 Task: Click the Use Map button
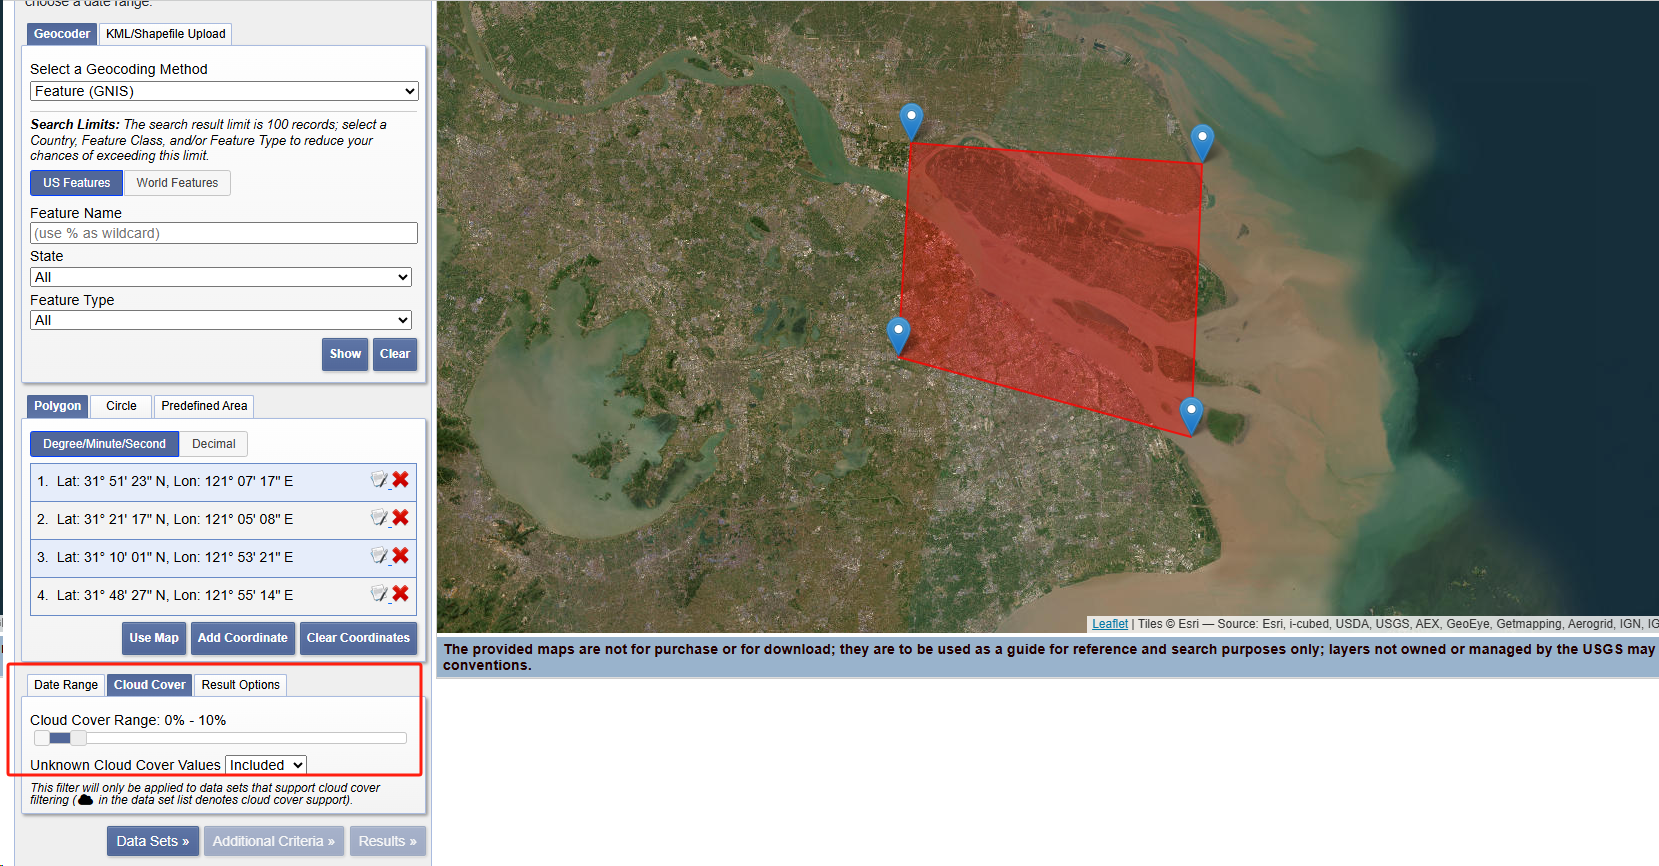pos(154,638)
